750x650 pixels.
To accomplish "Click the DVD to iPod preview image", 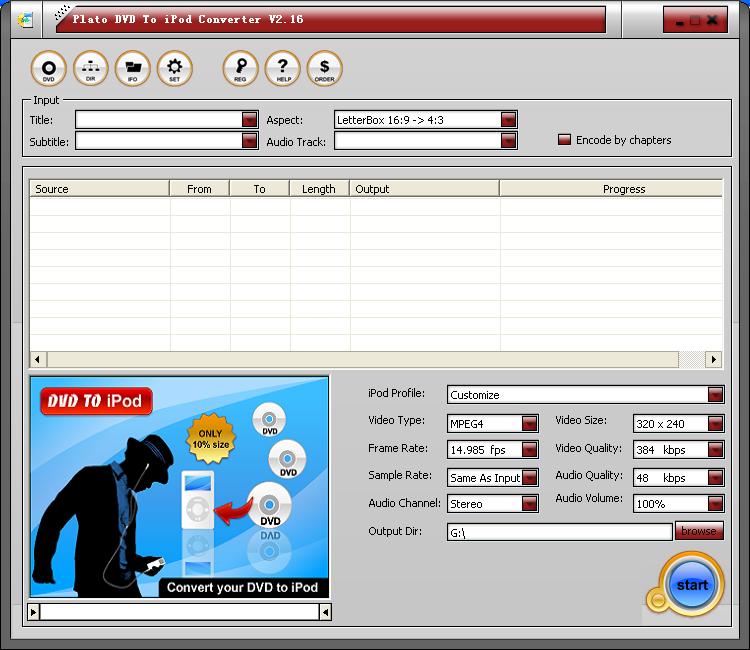I will [179, 487].
